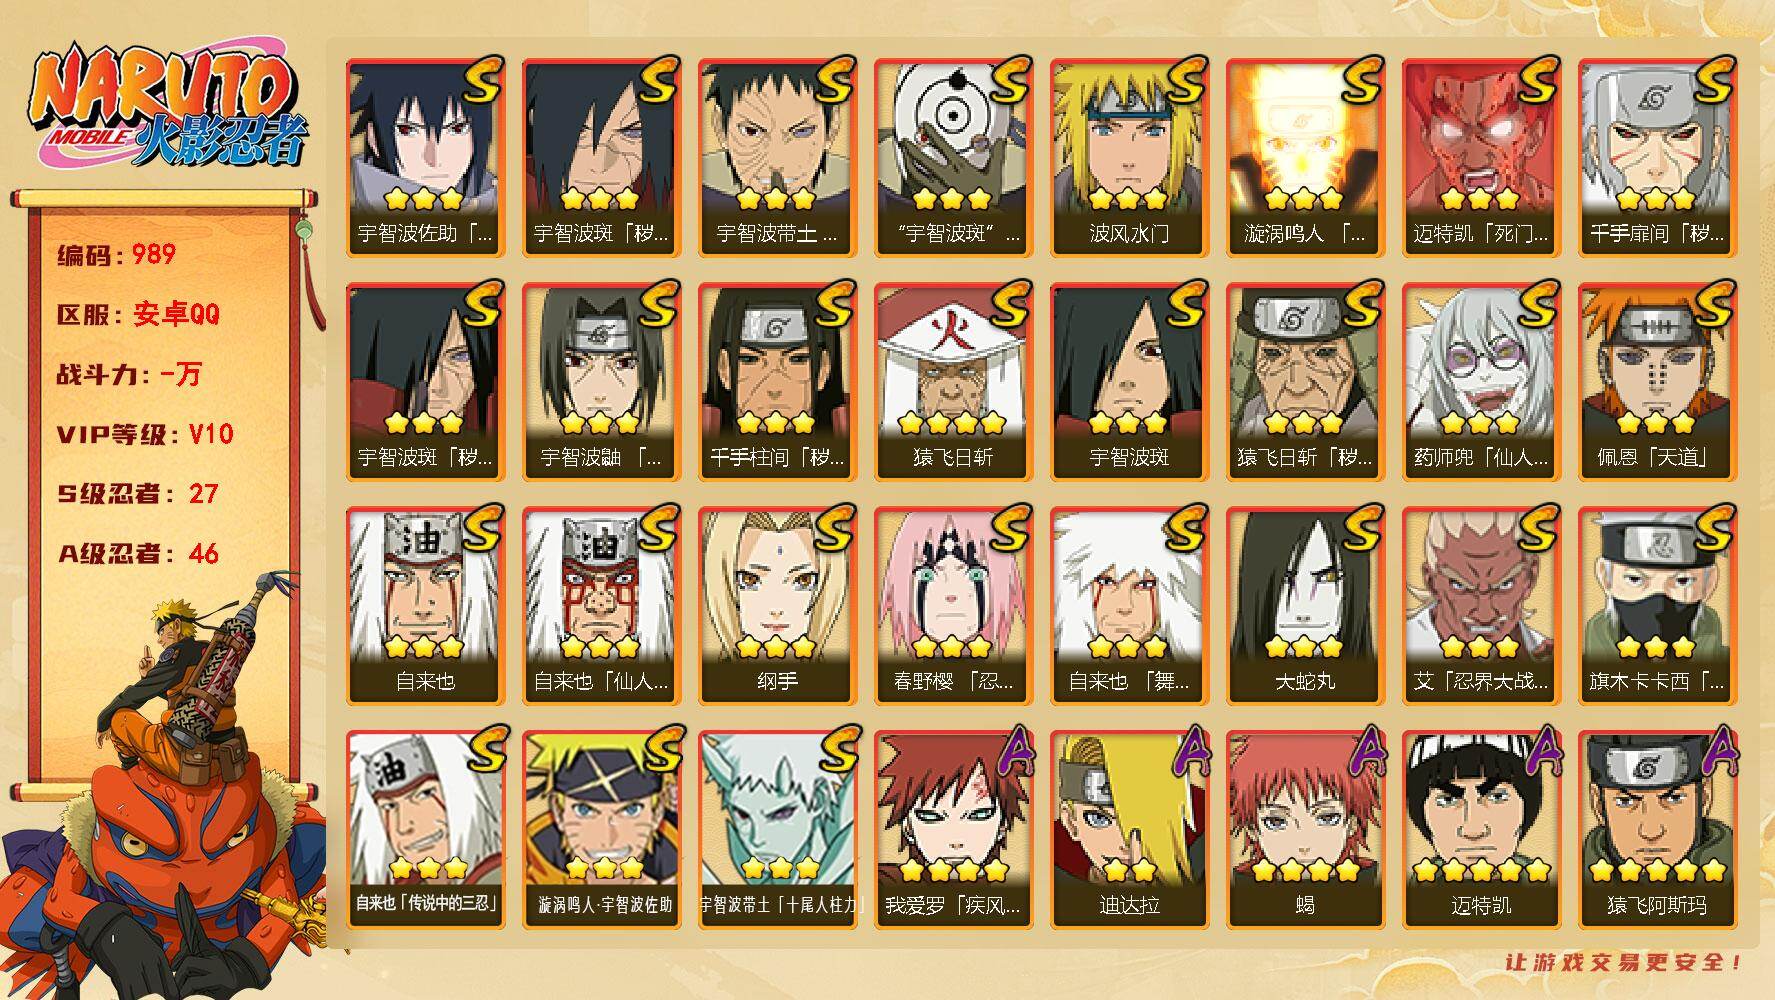The image size is (1775, 1000).
Task: Select the 佩恩「天道」 card
Action: coord(1657,381)
